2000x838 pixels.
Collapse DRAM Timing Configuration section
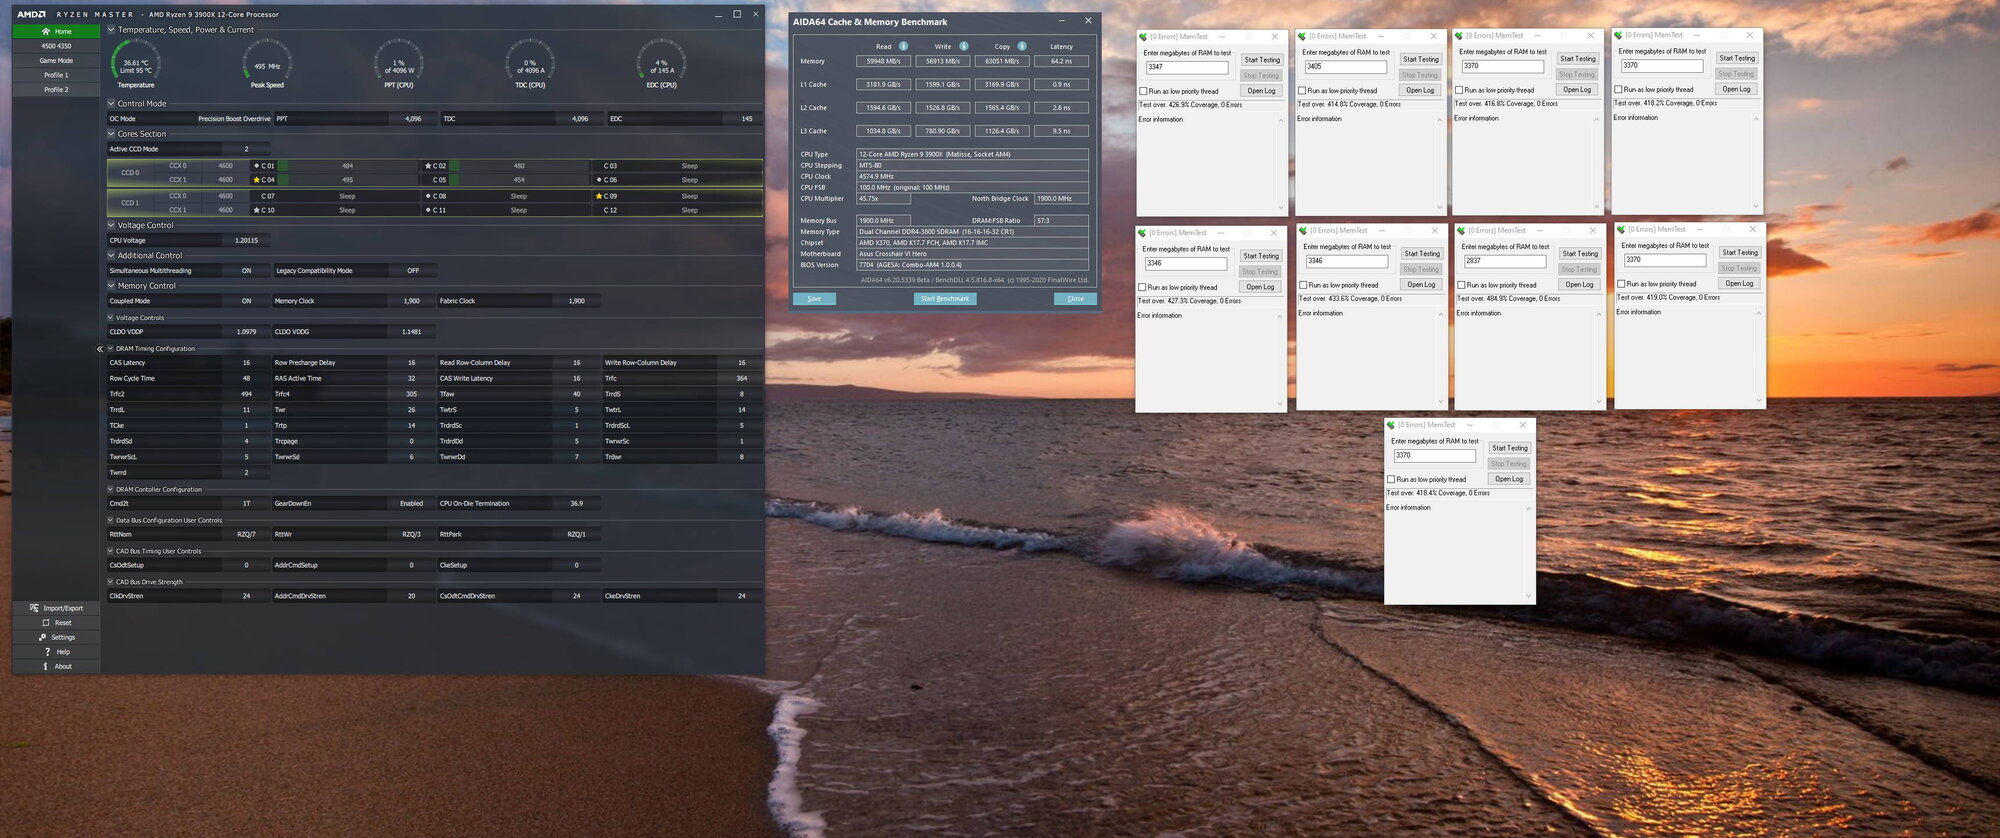(111, 349)
